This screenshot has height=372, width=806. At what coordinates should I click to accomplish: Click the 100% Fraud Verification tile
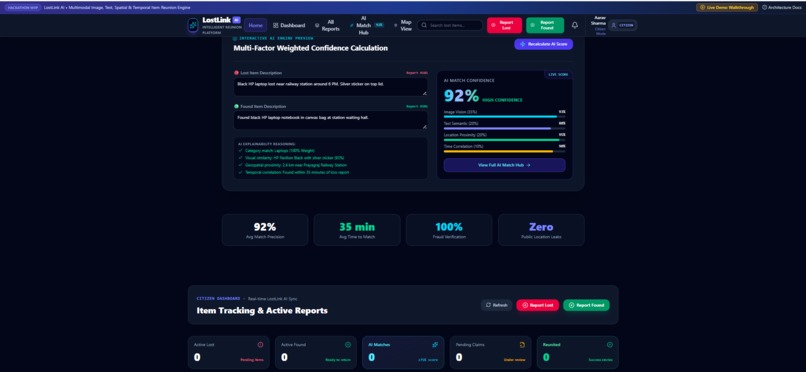(449, 230)
